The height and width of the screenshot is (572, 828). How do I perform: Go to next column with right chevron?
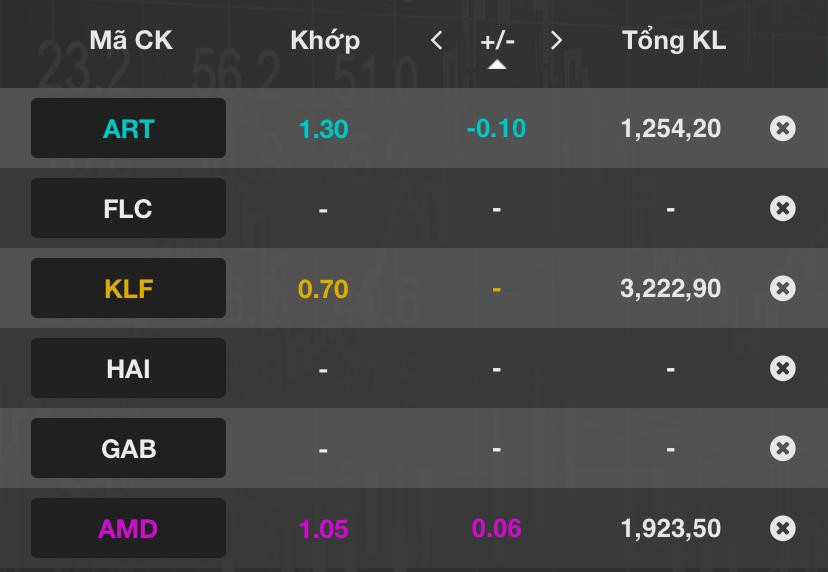[x=557, y=40]
